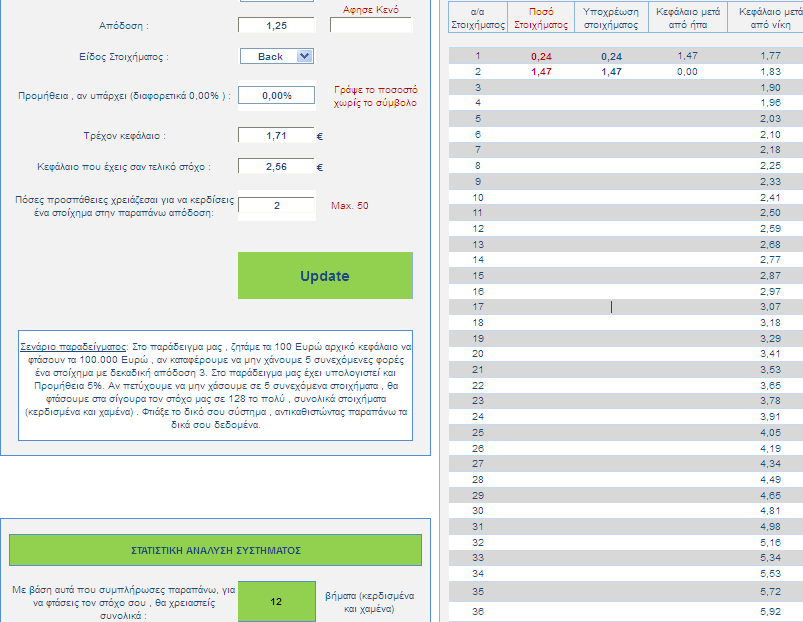Click the Υποχρέωση στοιχήματος column header
Screen dimensions: 803x622
[611, 18]
